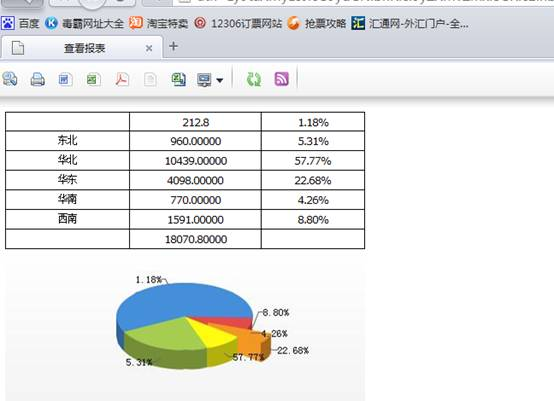554x401 pixels.
Task: Open the 12306订票网站 bookmark
Action: (x=238, y=23)
